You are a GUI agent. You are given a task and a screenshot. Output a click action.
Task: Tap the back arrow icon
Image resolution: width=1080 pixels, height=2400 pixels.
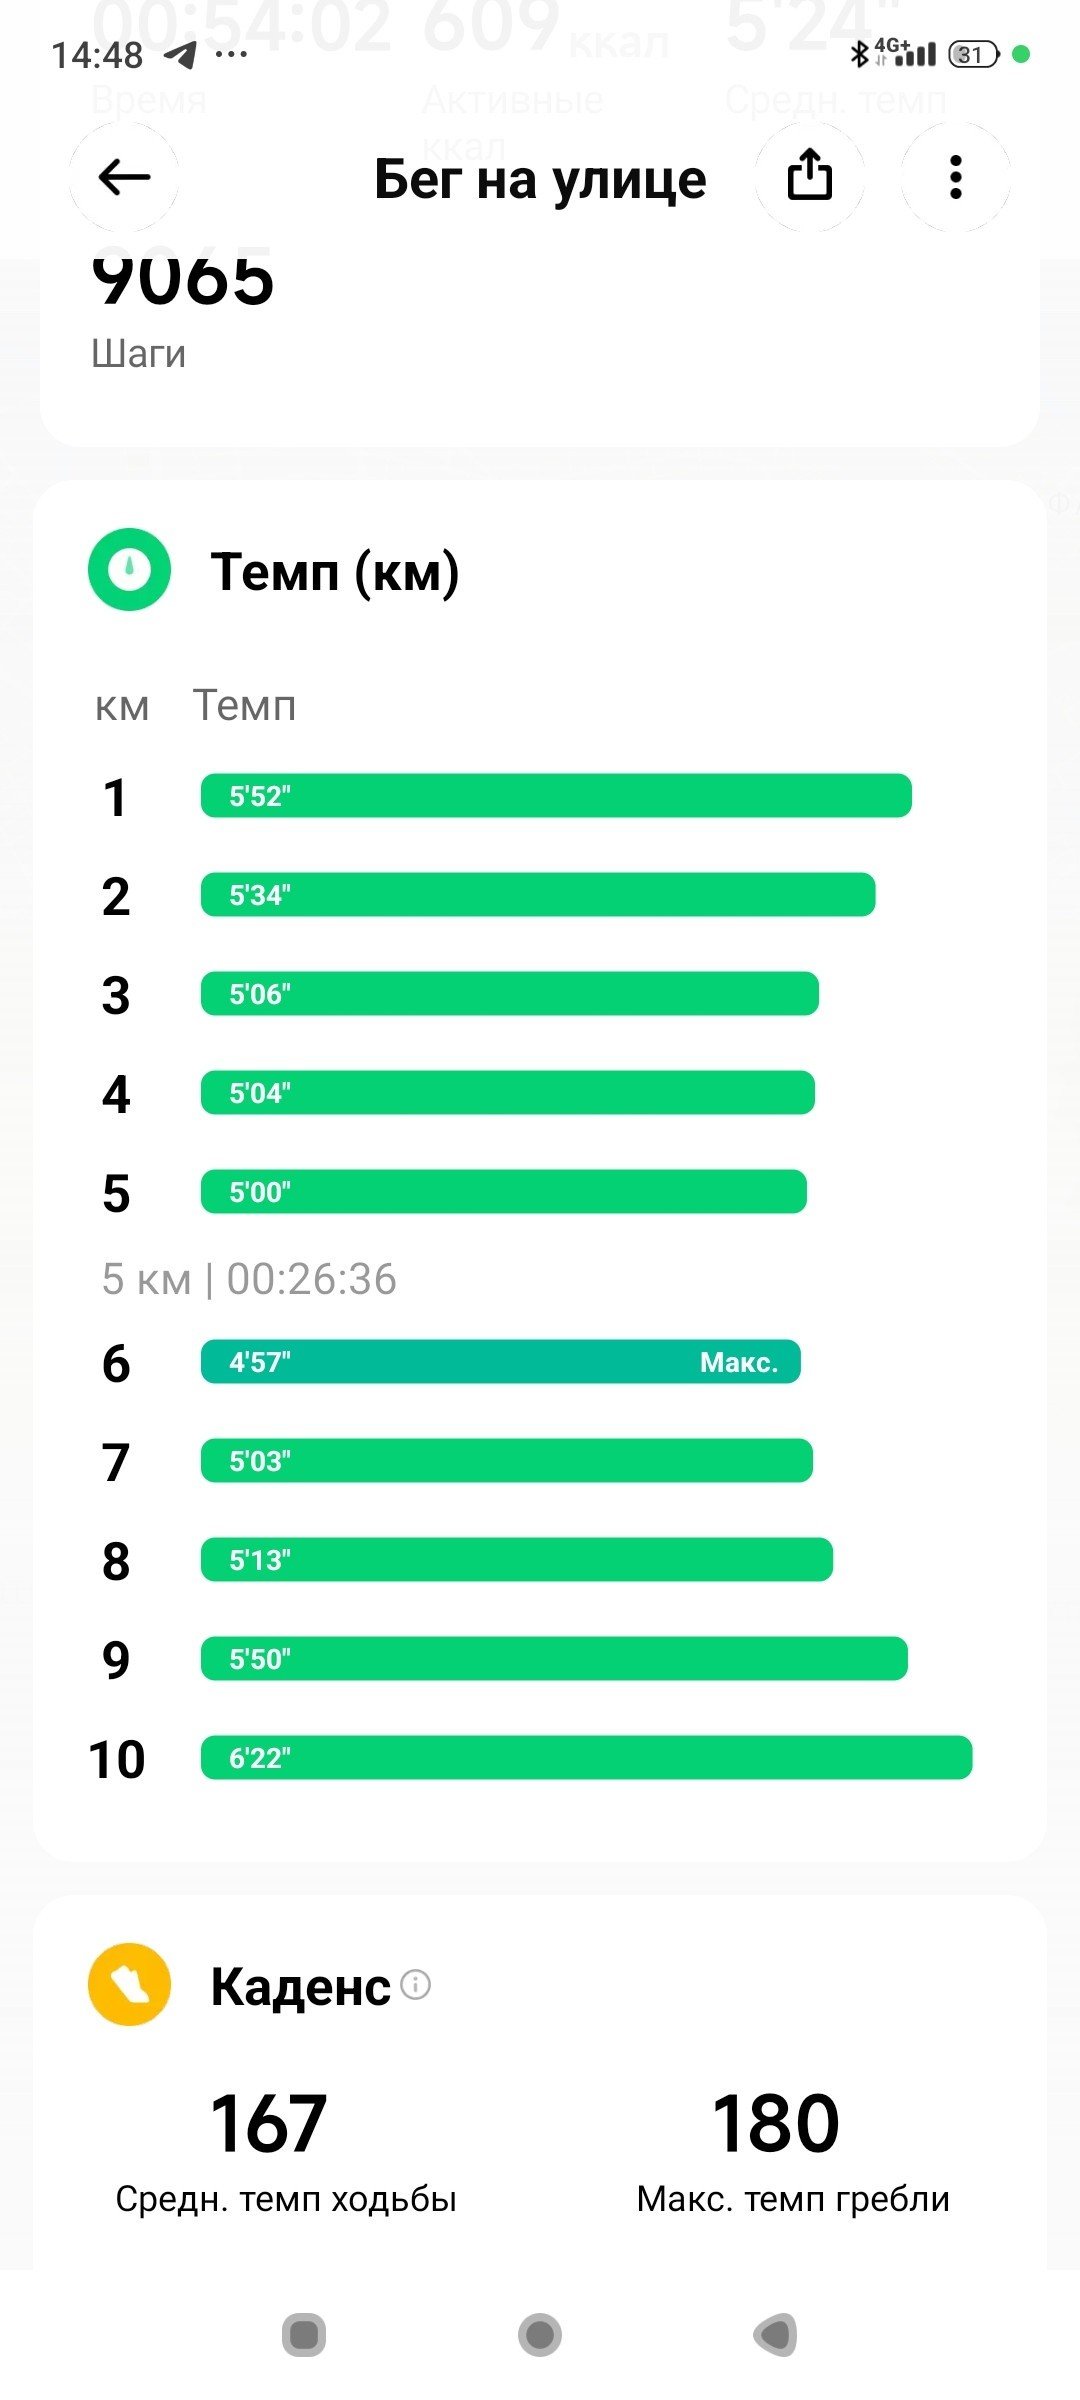(x=124, y=178)
